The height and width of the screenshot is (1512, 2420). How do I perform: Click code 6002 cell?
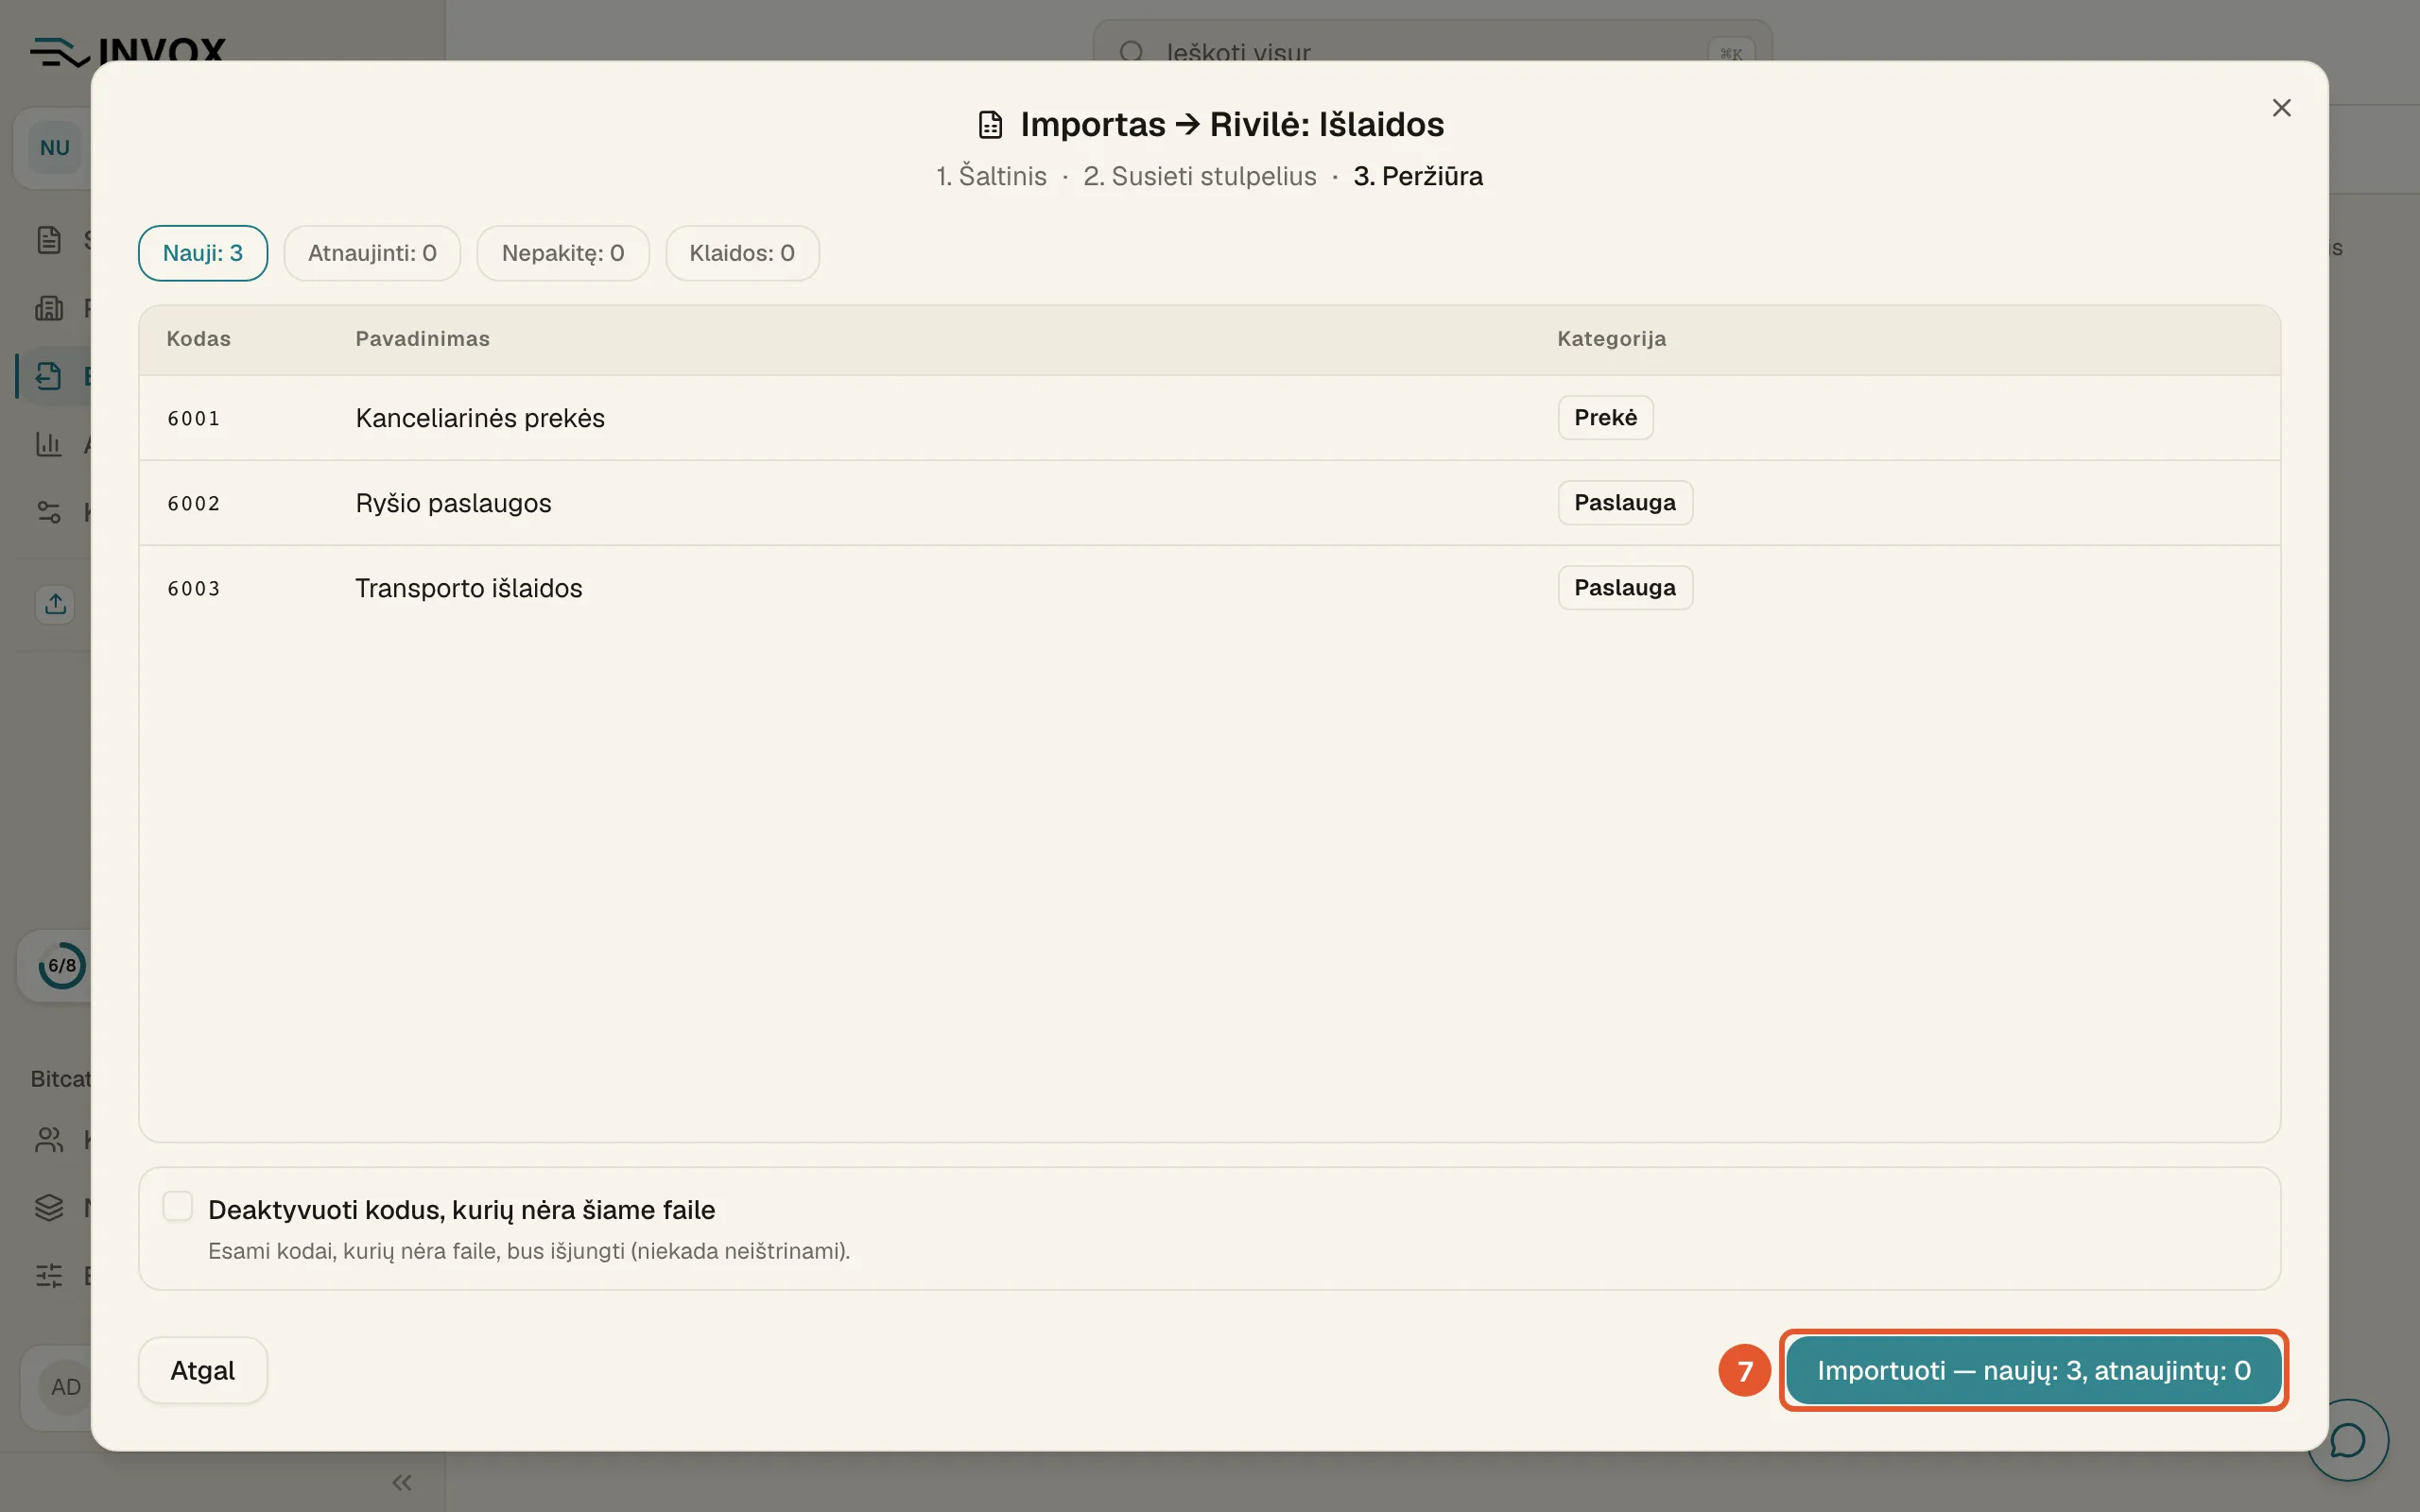tap(194, 503)
